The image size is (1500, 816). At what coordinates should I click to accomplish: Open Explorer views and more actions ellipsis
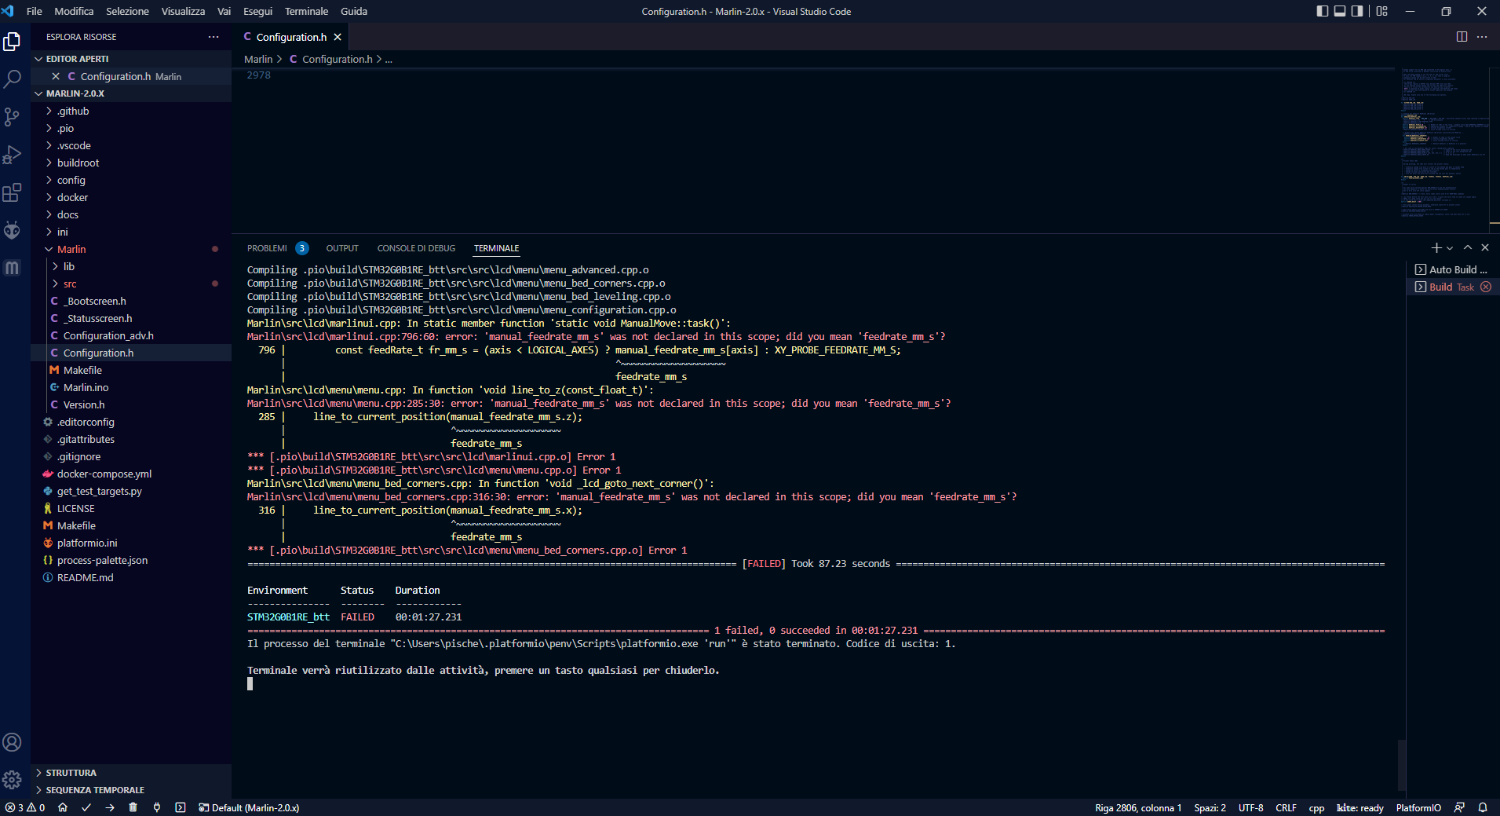coord(213,37)
